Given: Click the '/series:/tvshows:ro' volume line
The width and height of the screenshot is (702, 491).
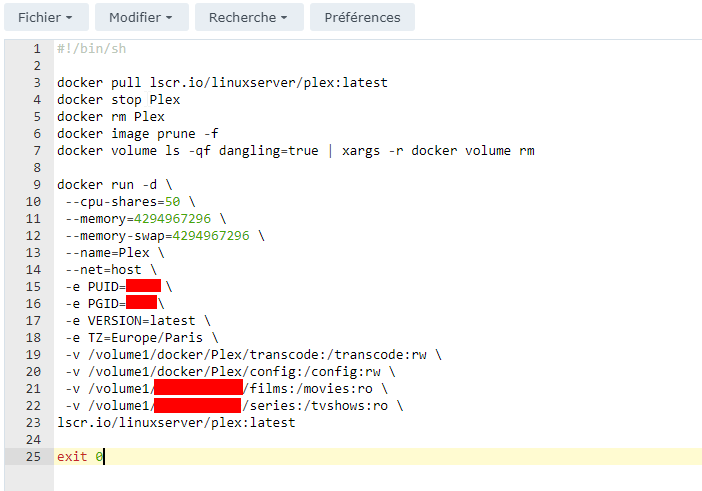Looking at the screenshot, I should [x=234, y=406].
